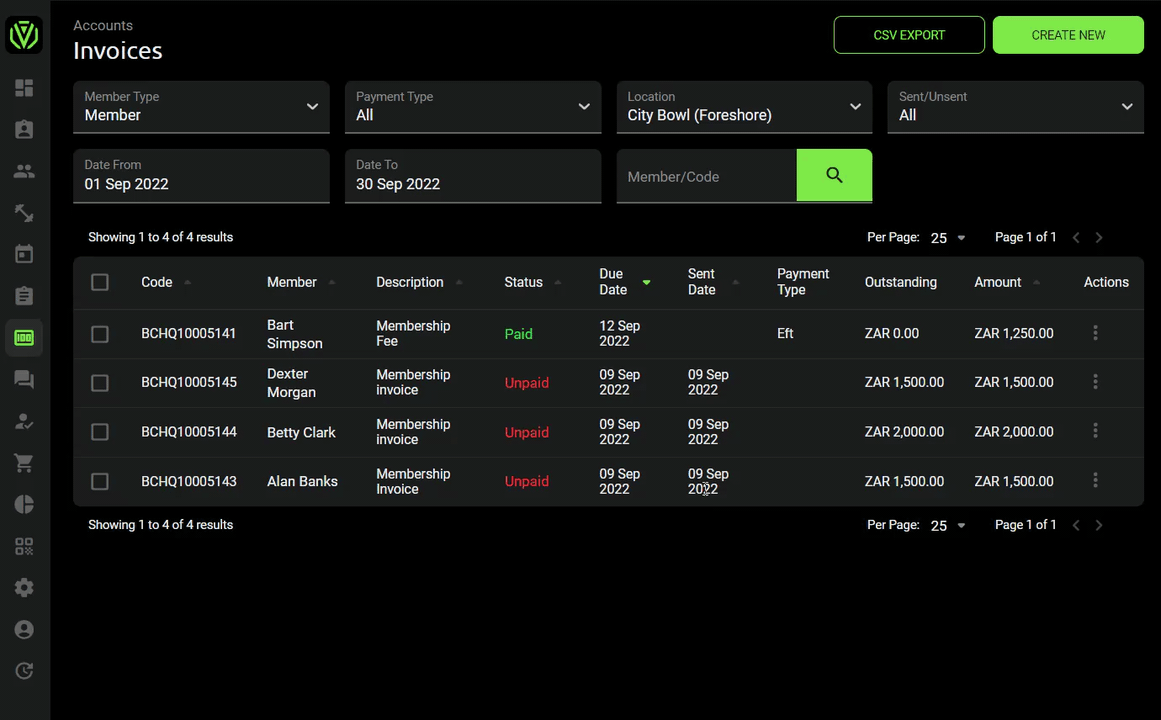Click the Member/Code search field
This screenshot has height=720, width=1161.
(706, 176)
